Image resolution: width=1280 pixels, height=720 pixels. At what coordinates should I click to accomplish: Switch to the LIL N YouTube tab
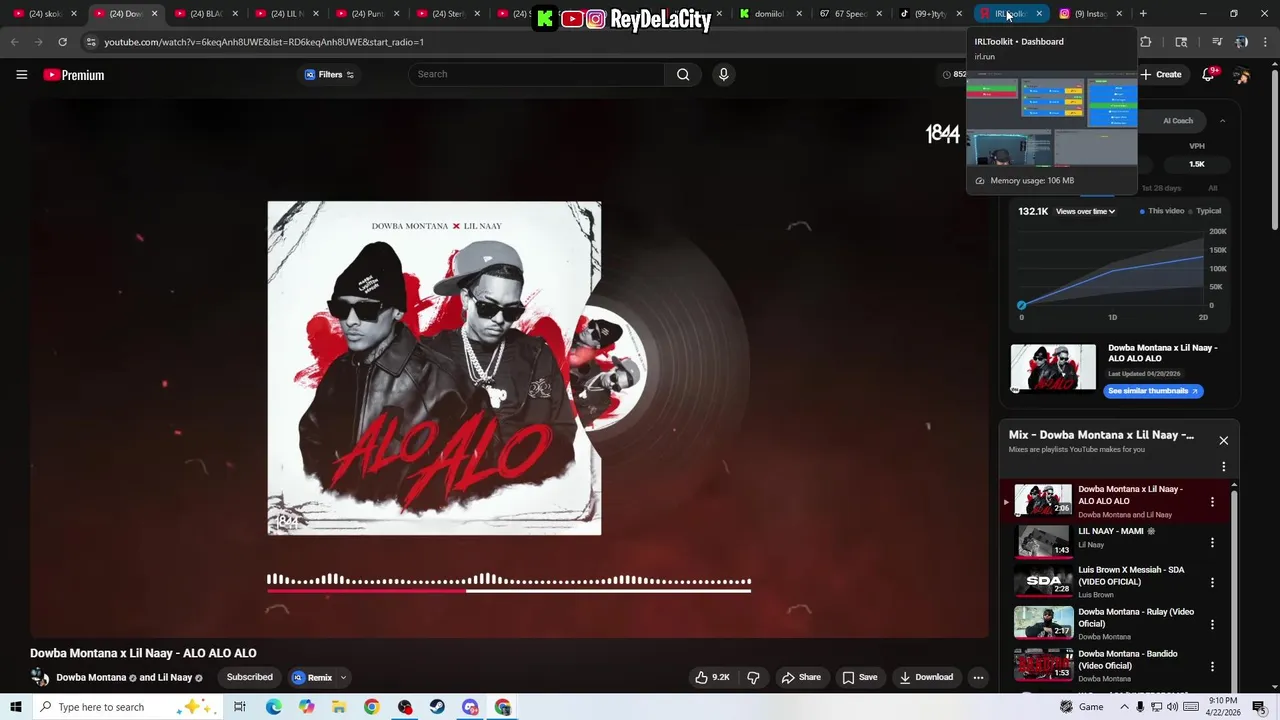click(x=287, y=13)
